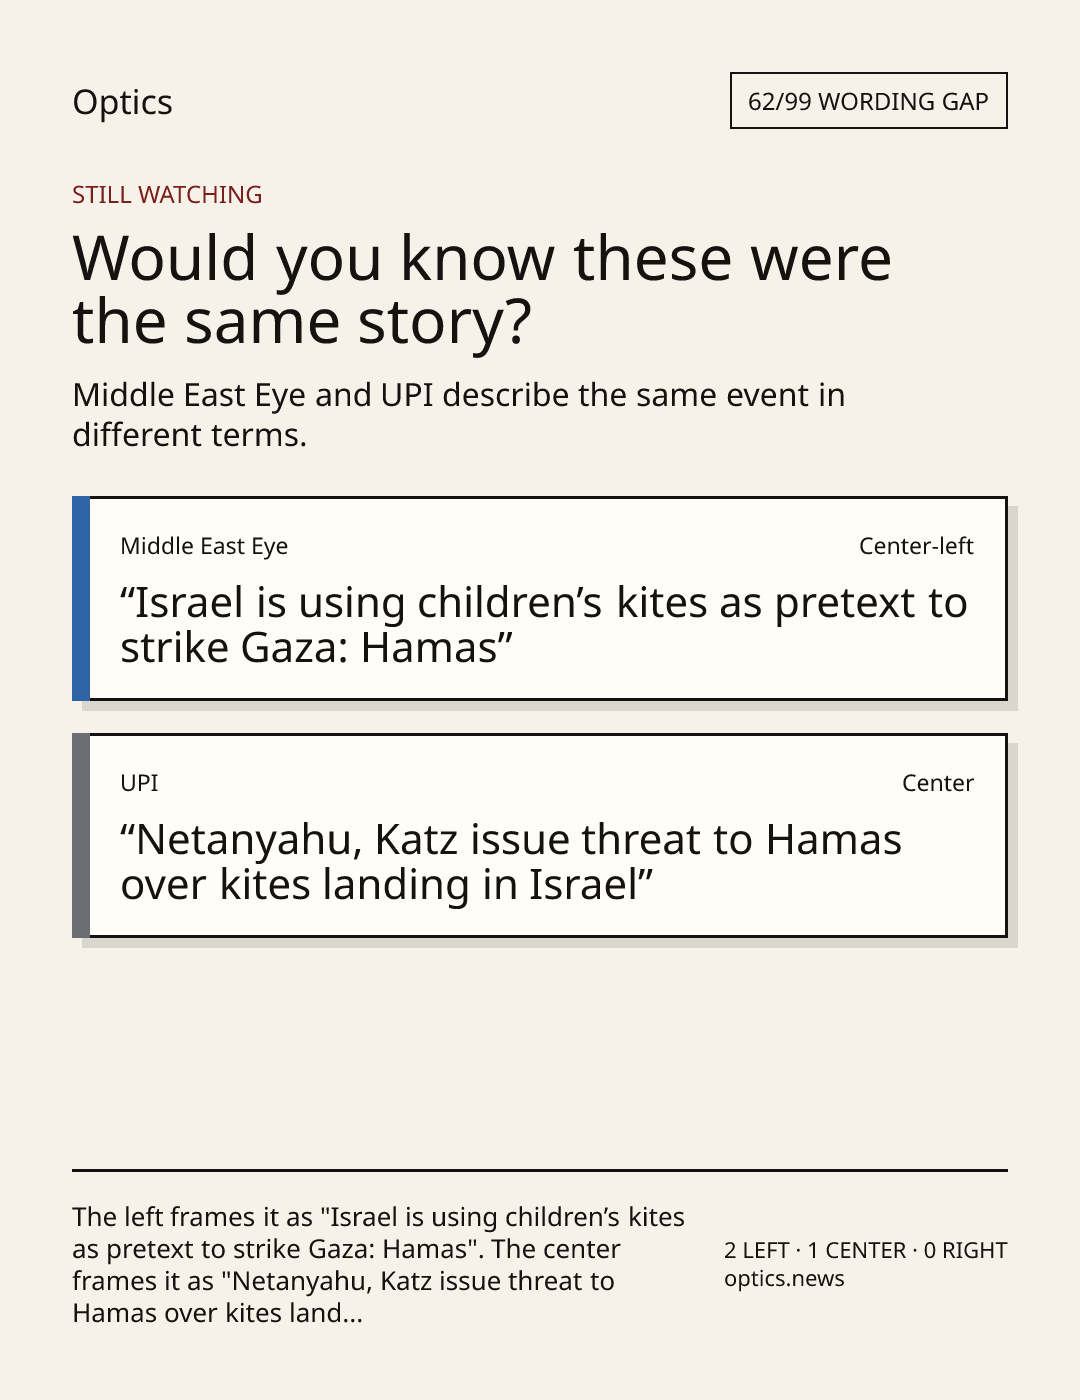Image resolution: width=1080 pixels, height=1400 pixels.
Task: Click the gray bias bar on UPI card
Action: click(x=81, y=835)
